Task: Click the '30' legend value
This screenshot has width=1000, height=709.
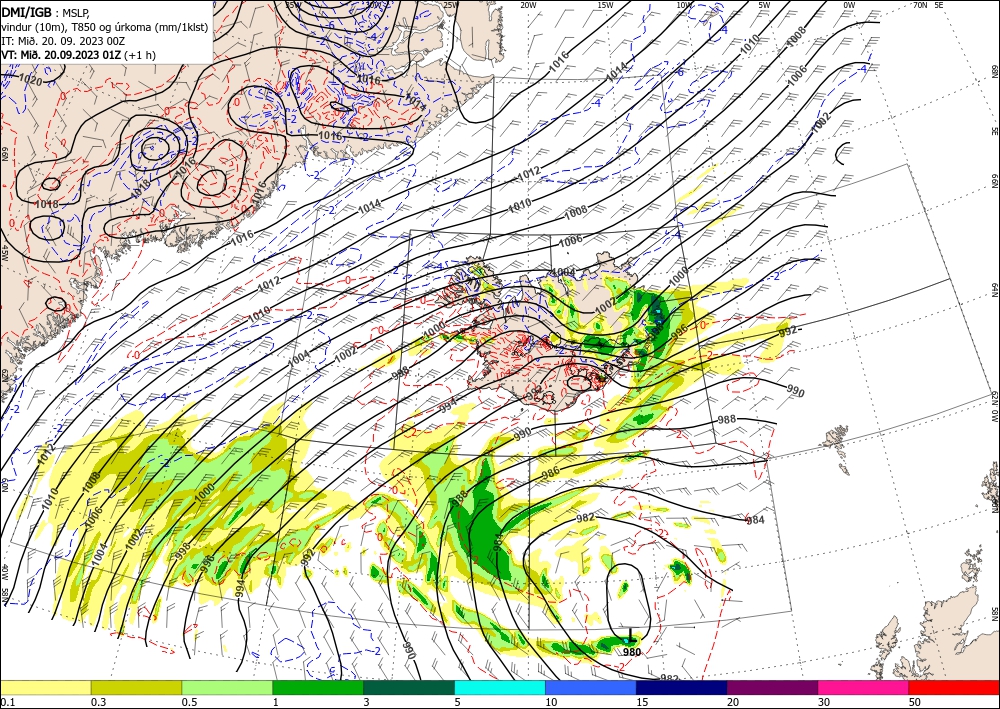Action: pyautogui.click(x=824, y=702)
